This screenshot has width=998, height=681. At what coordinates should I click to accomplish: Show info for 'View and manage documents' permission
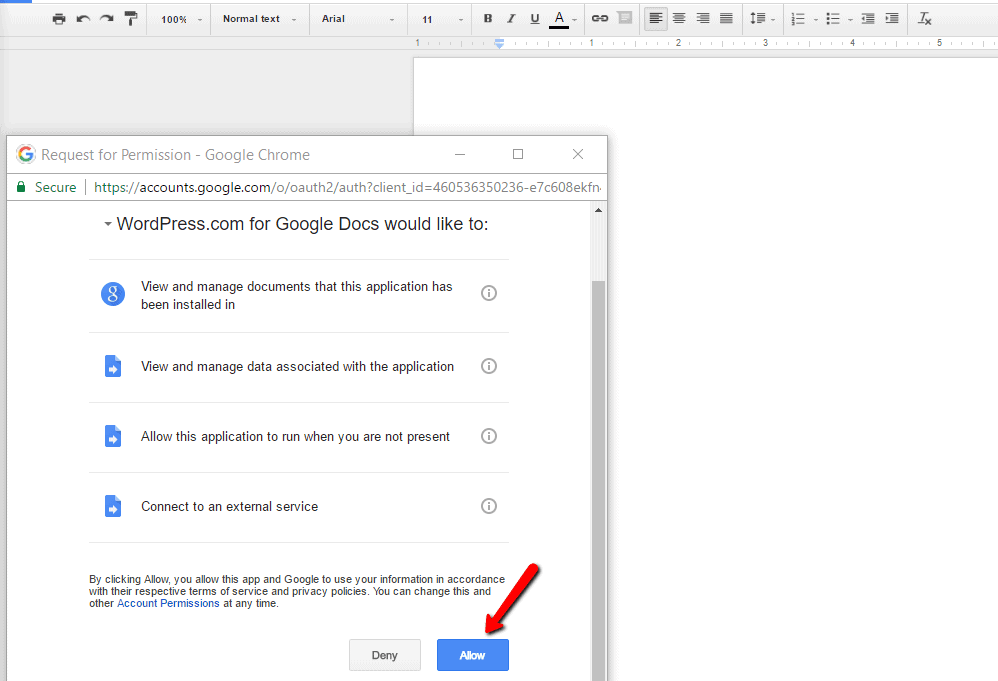(489, 293)
